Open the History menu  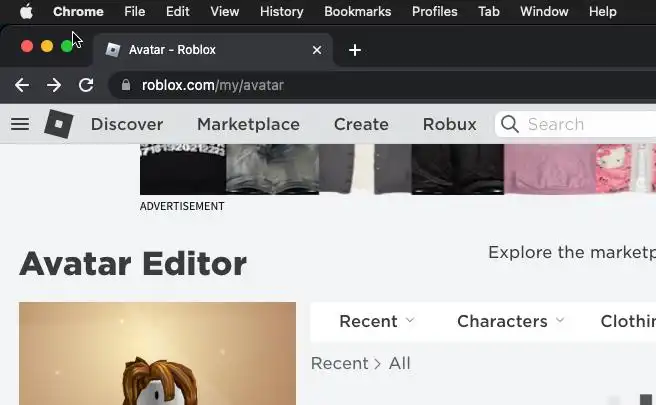point(282,12)
